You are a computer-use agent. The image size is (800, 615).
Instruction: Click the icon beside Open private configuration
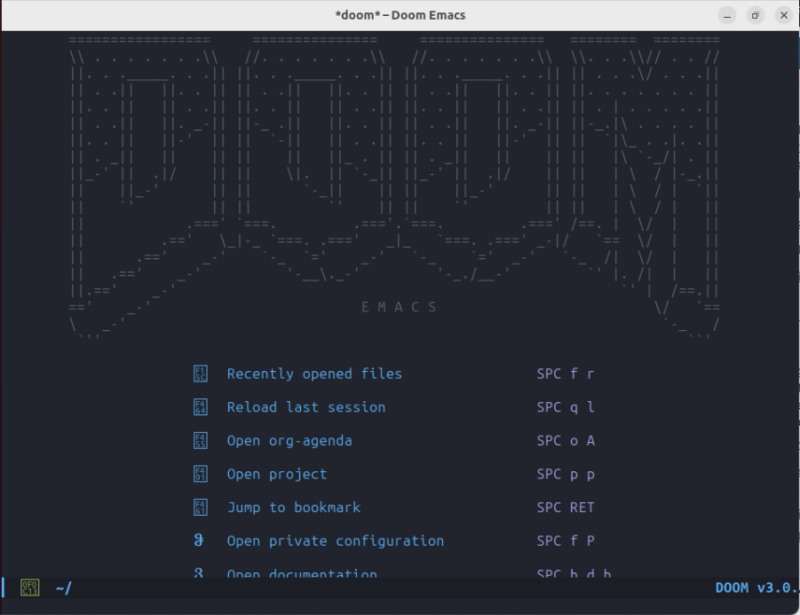199,541
